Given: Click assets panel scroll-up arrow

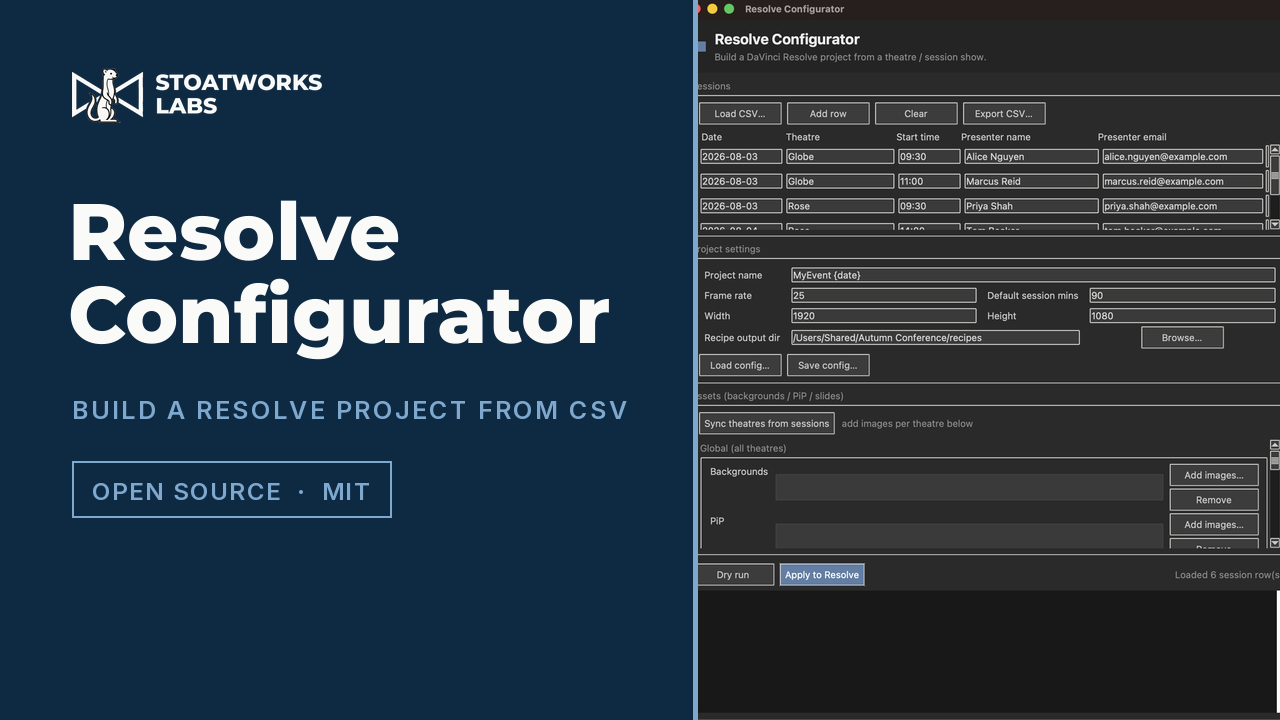Looking at the screenshot, I should [1274, 445].
